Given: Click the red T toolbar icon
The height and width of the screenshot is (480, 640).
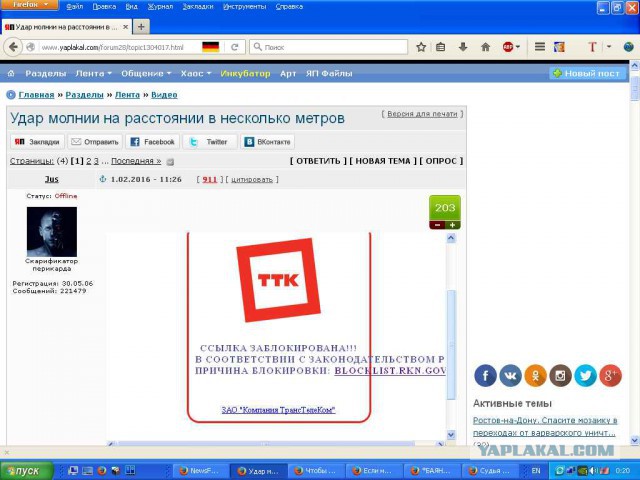Looking at the screenshot, I should (x=592, y=47).
